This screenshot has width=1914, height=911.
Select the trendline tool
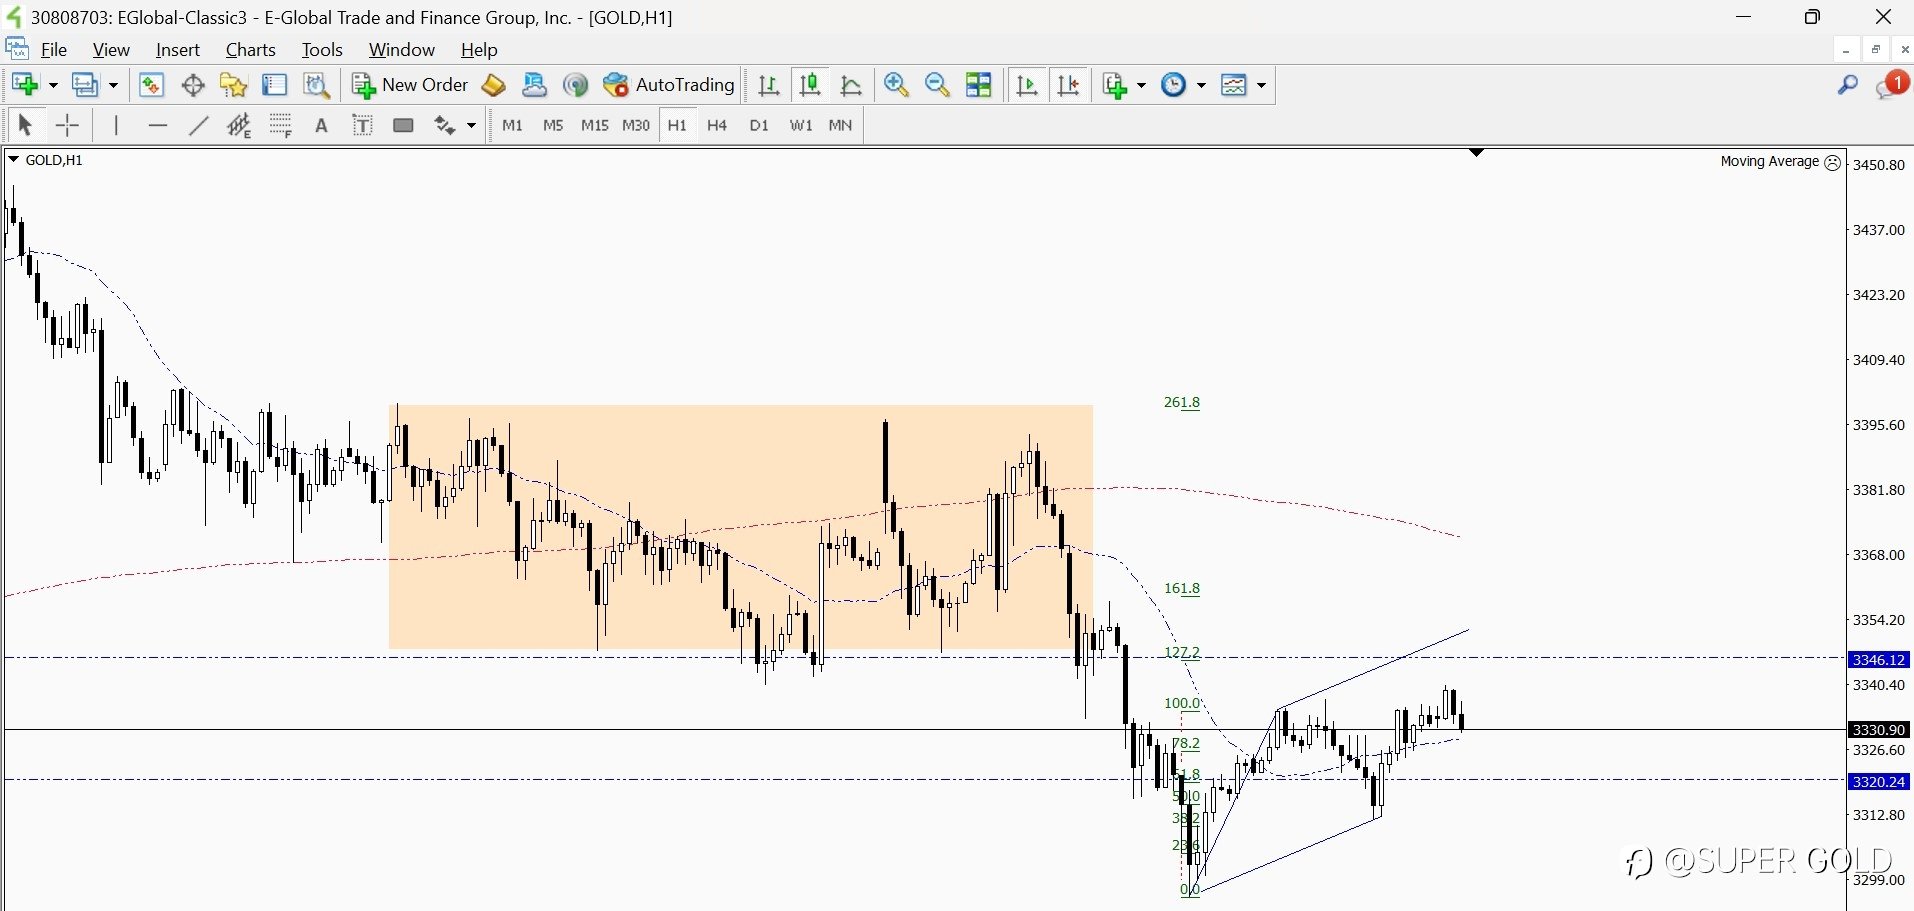click(x=198, y=125)
